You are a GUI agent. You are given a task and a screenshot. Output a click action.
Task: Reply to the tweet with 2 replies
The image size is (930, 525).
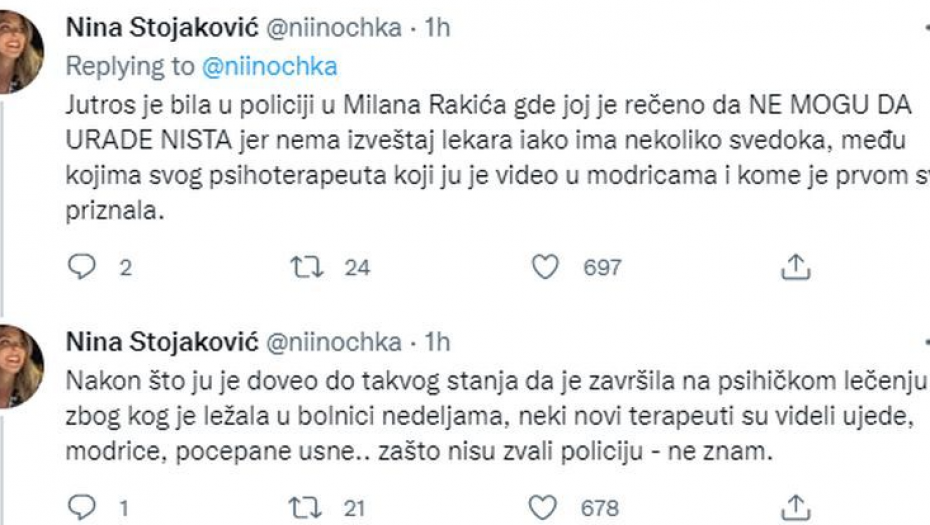click(x=84, y=267)
